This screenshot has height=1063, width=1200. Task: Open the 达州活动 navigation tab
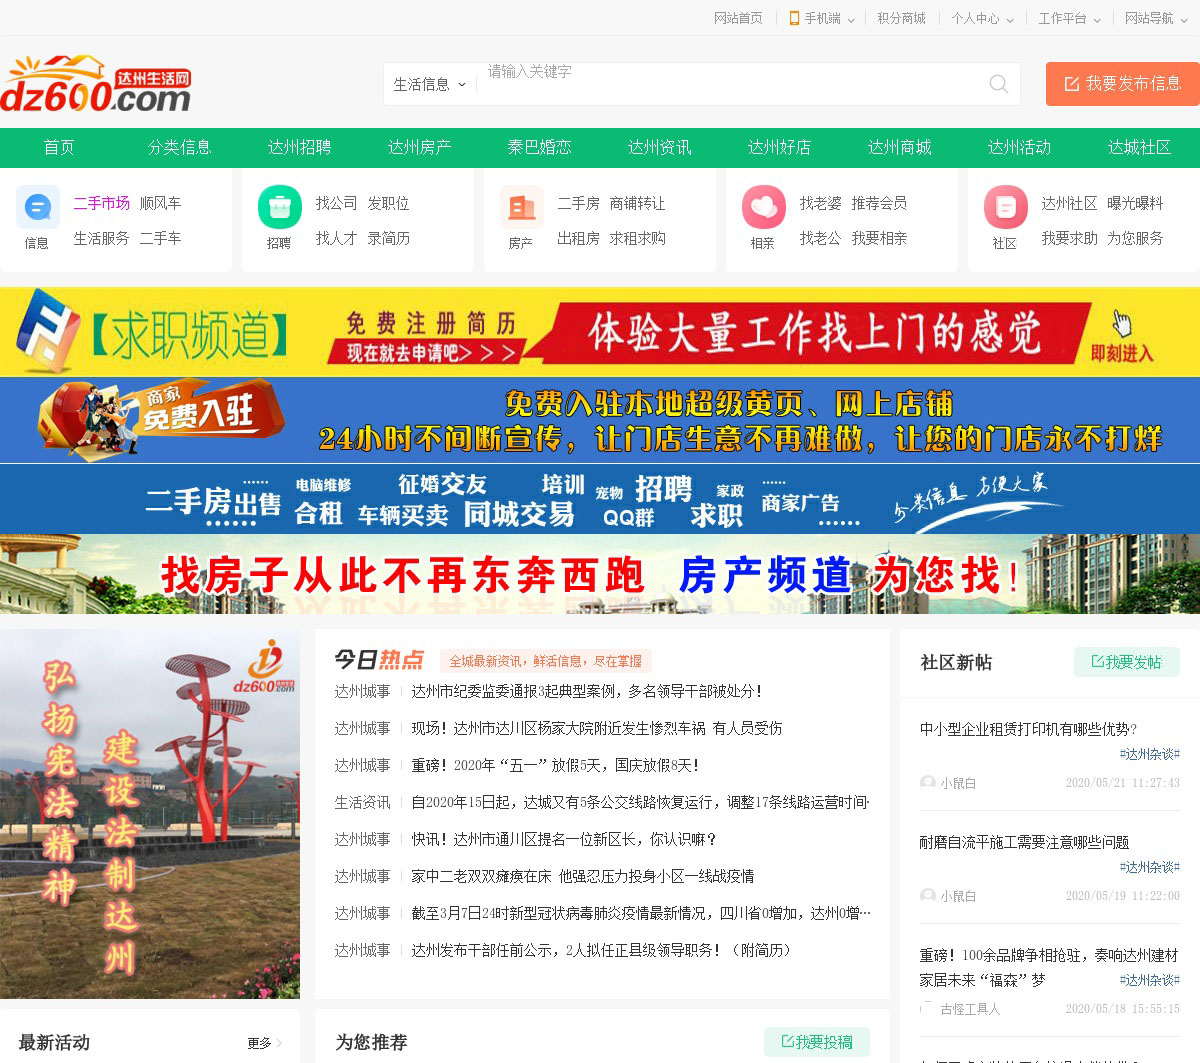click(x=1019, y=147)
